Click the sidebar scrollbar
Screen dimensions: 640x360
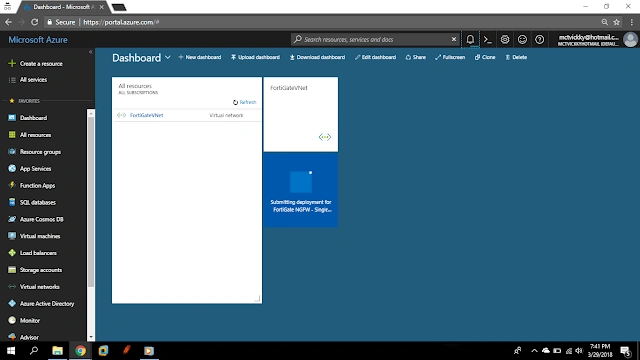pos(91,202)
